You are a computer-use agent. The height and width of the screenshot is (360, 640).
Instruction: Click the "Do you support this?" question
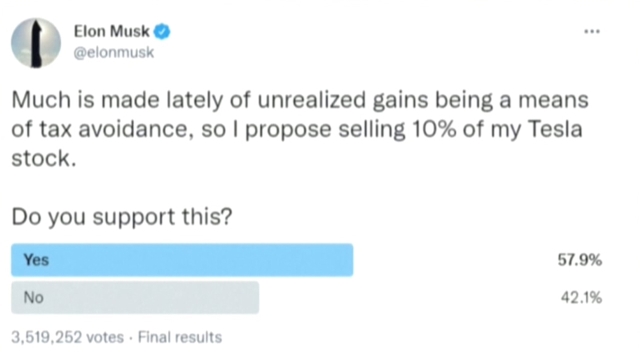[122, 217]
